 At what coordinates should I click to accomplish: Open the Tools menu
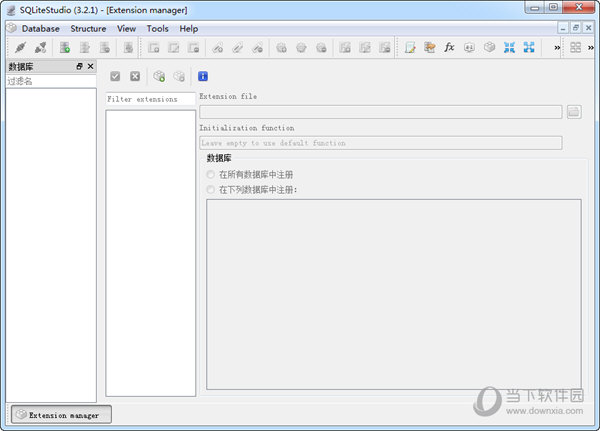[x=158, y=29]
